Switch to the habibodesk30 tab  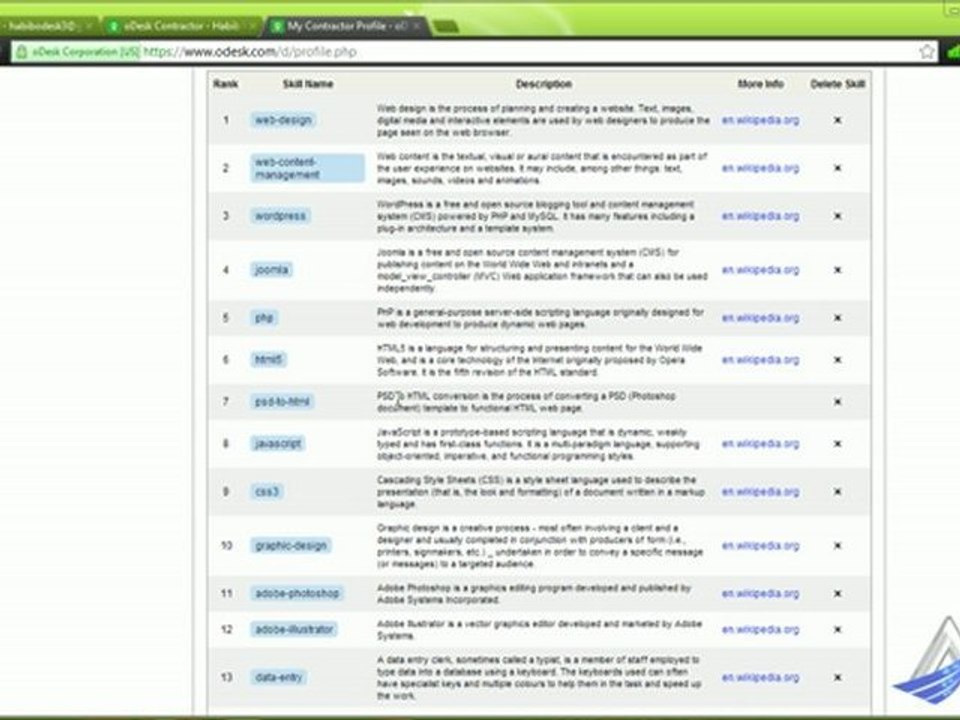coord(48,26)
